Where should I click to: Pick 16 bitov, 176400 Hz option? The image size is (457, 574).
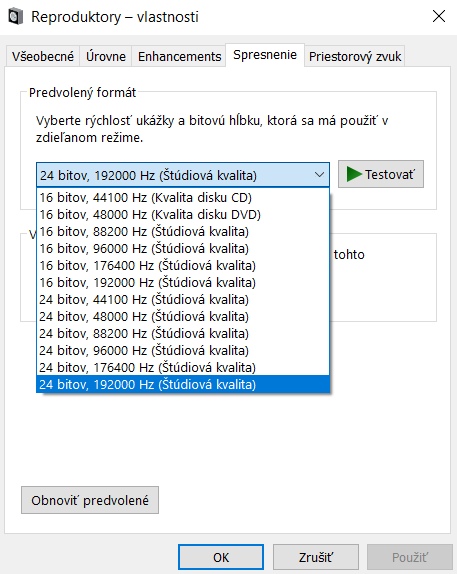point(183,265)
